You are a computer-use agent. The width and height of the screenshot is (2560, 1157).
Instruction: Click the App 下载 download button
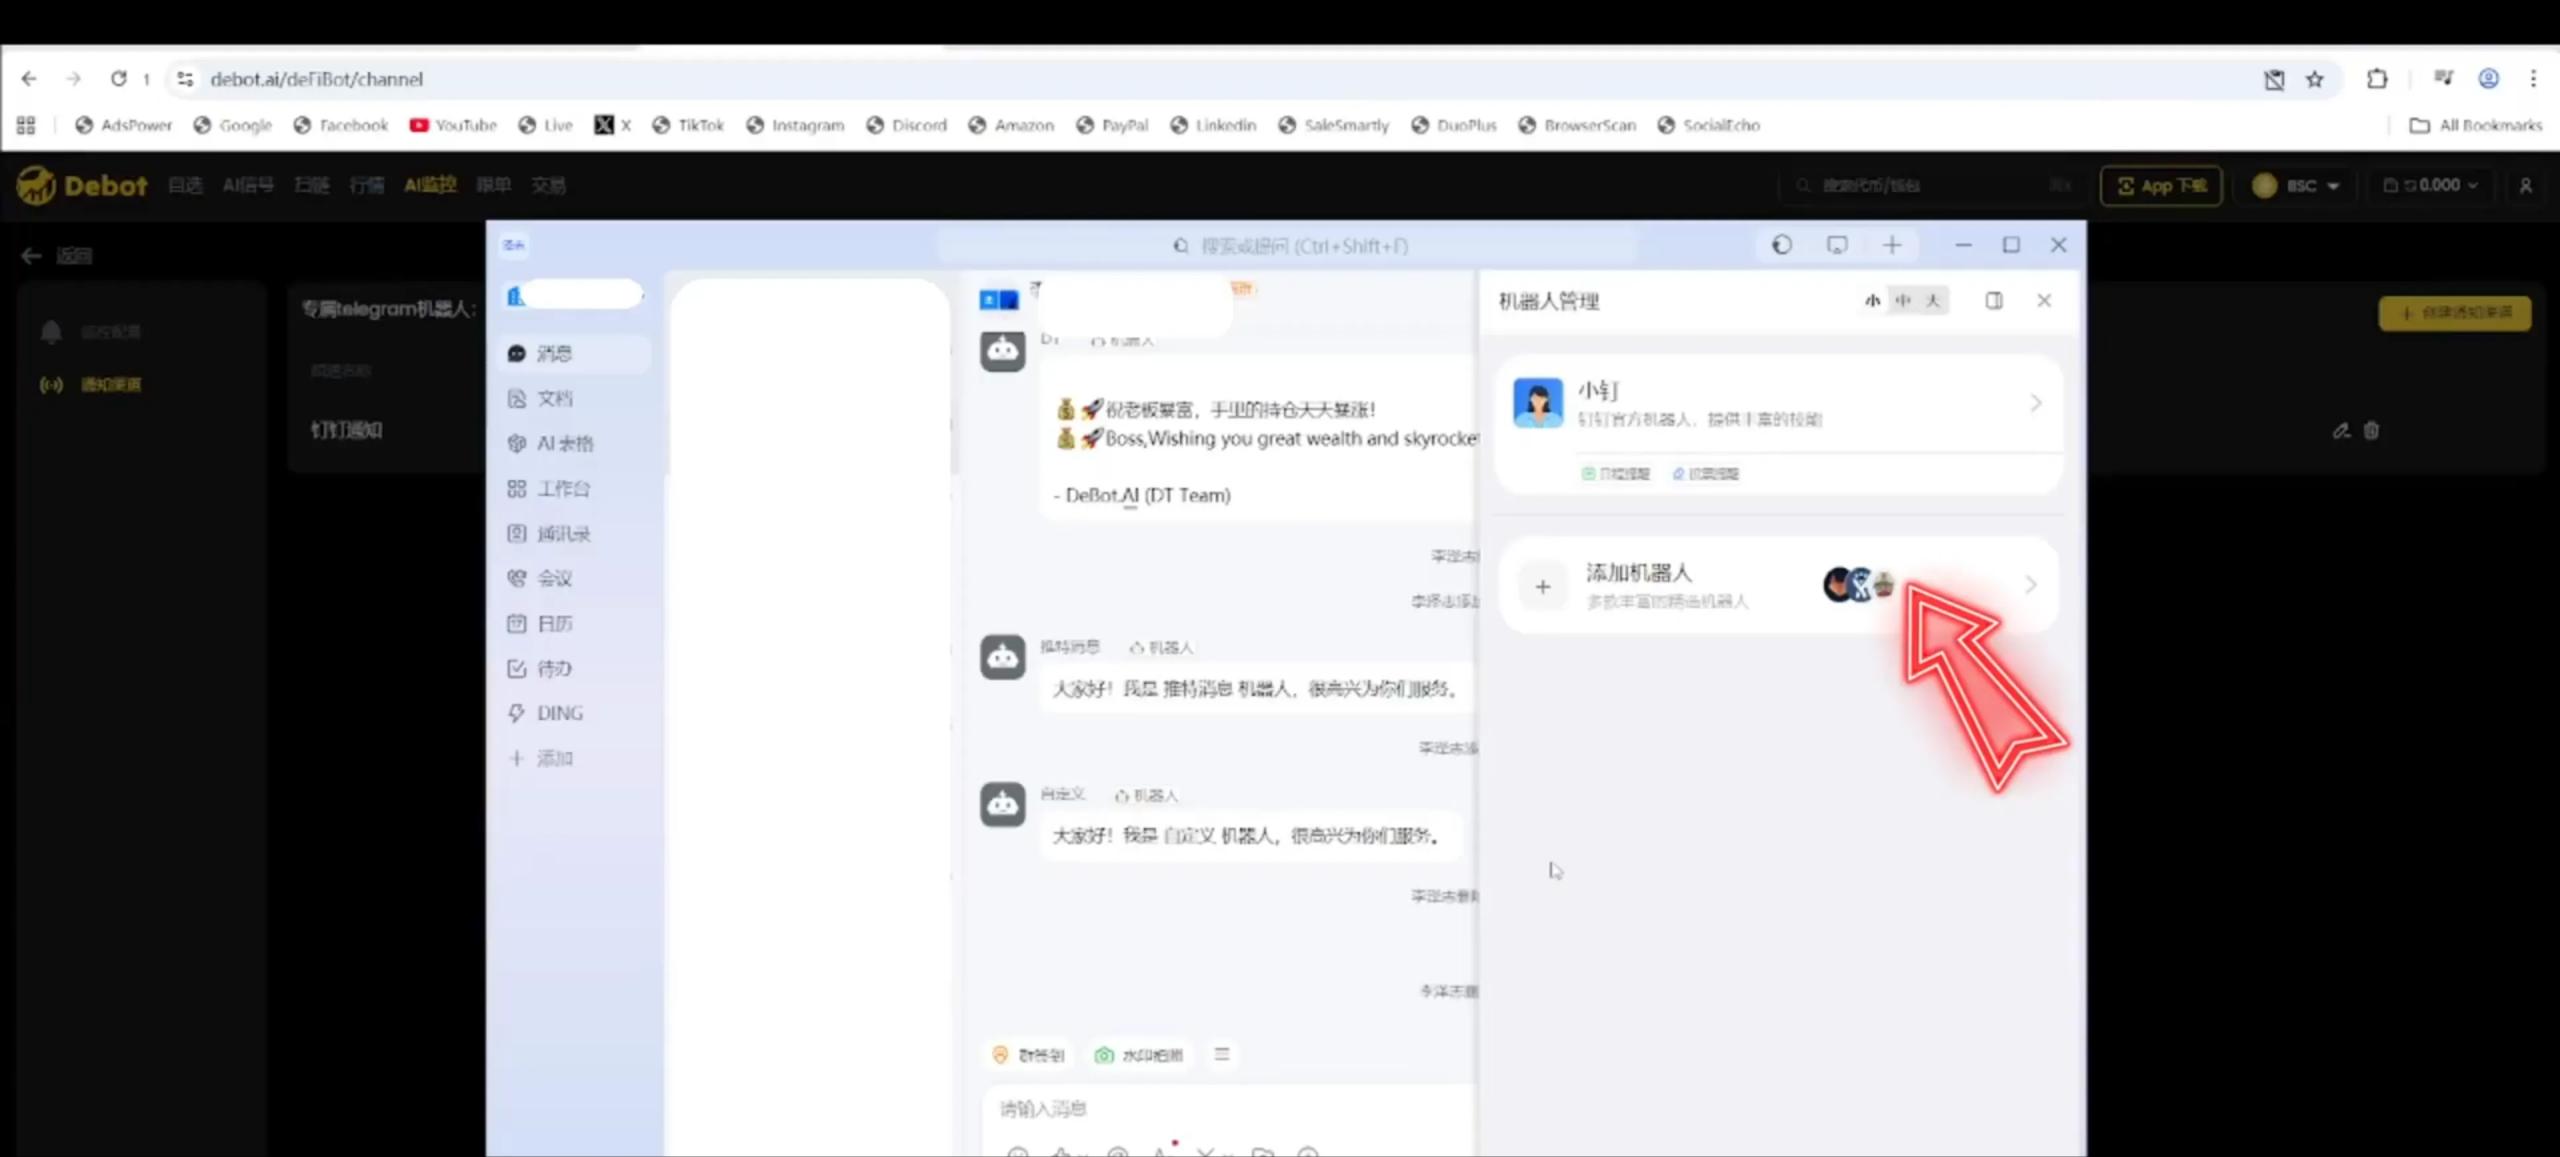click(x=2161, y=185)
